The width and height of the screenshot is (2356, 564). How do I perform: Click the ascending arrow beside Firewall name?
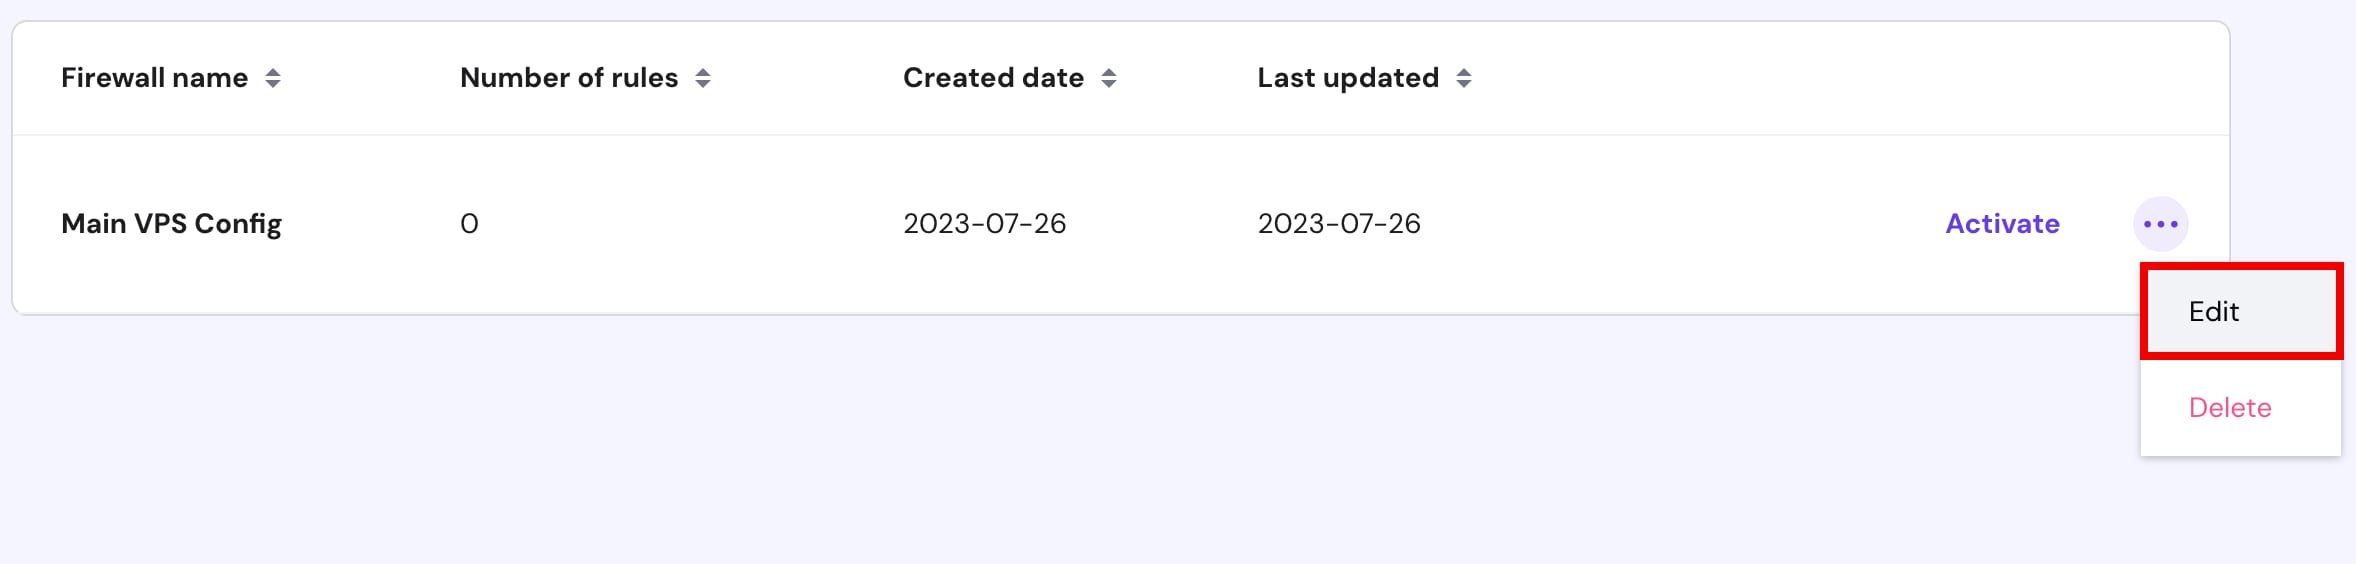(273, 72)
